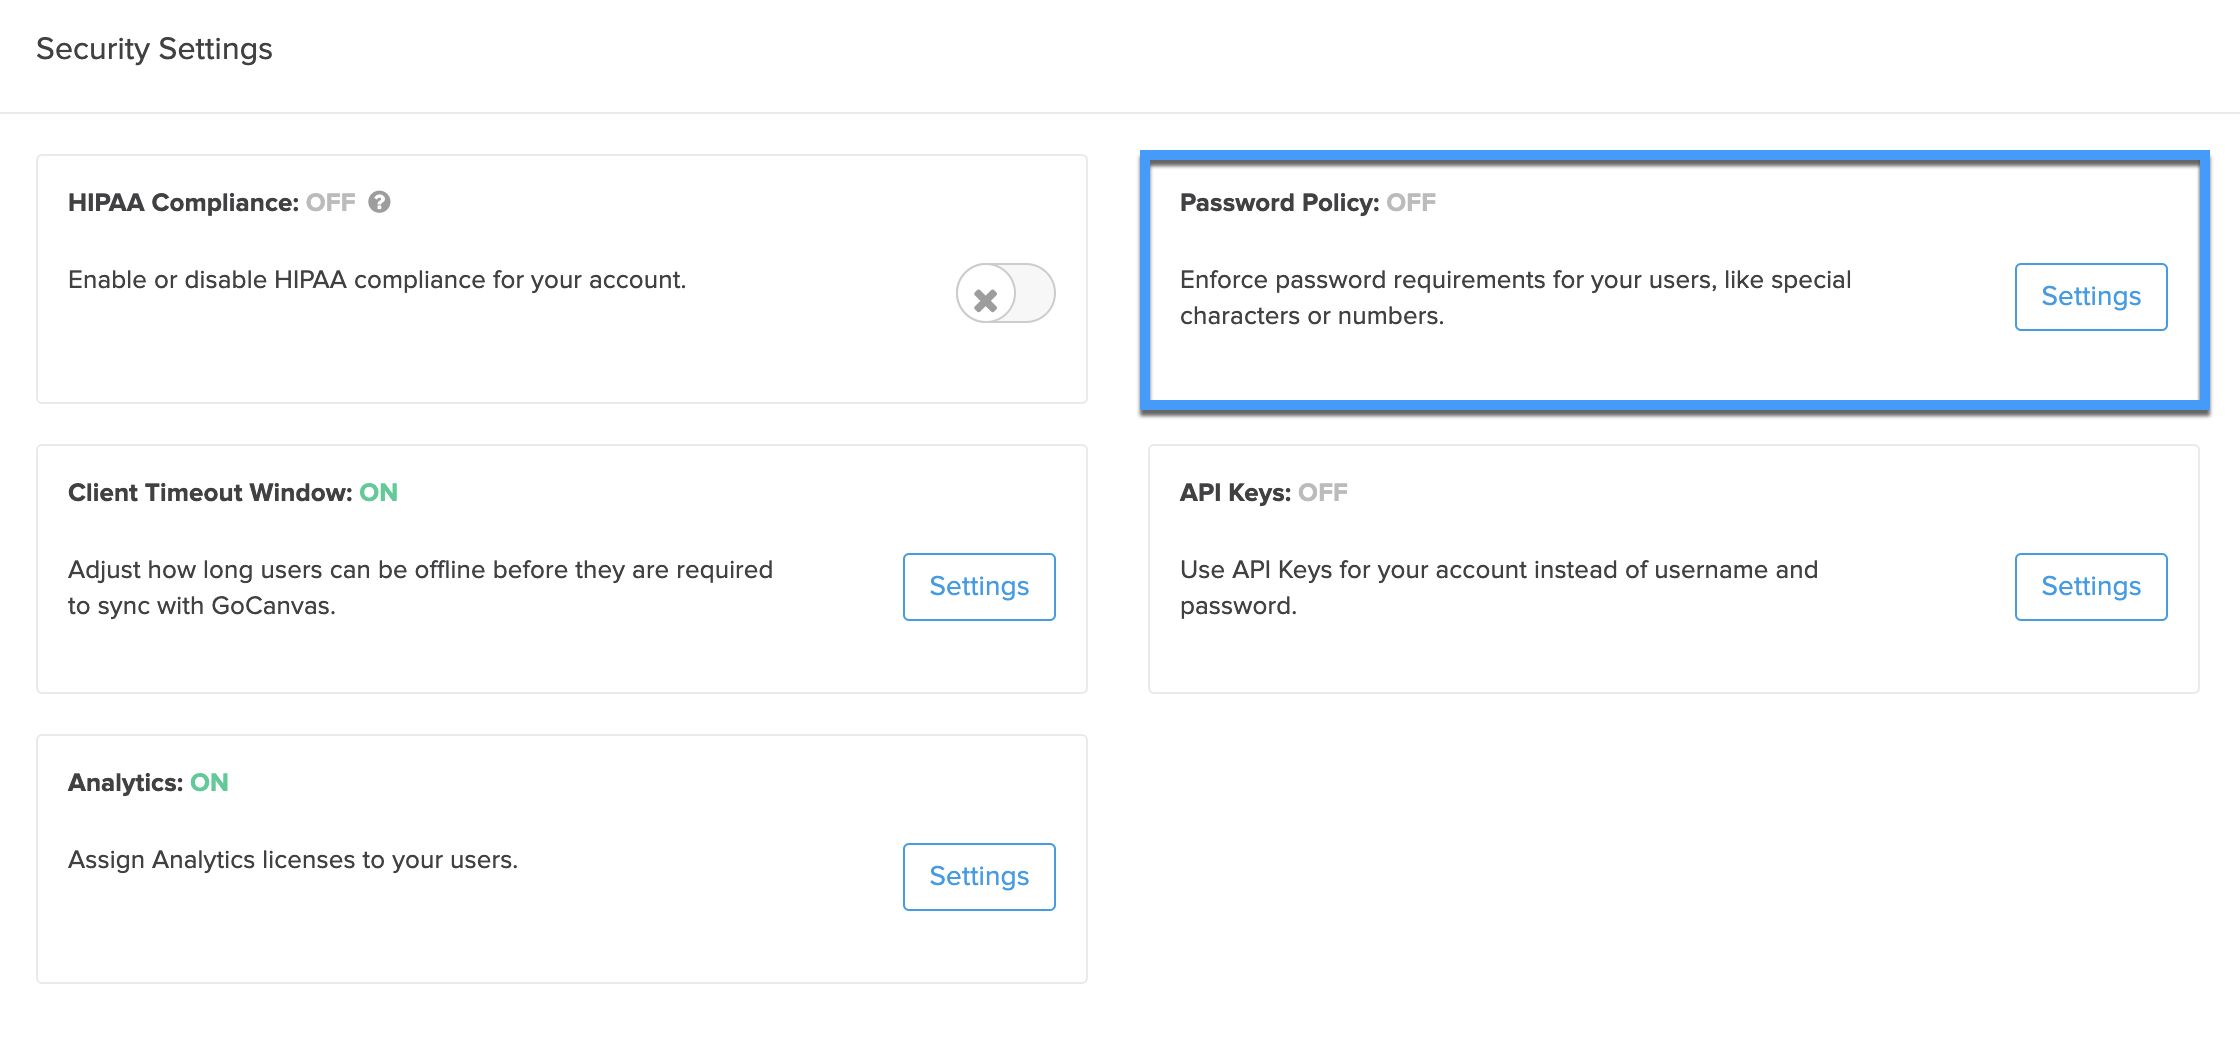
Task: Click 'Enable or disable HIPAA compliance' description
Action: pyautogui.click(x=377, y=280)
